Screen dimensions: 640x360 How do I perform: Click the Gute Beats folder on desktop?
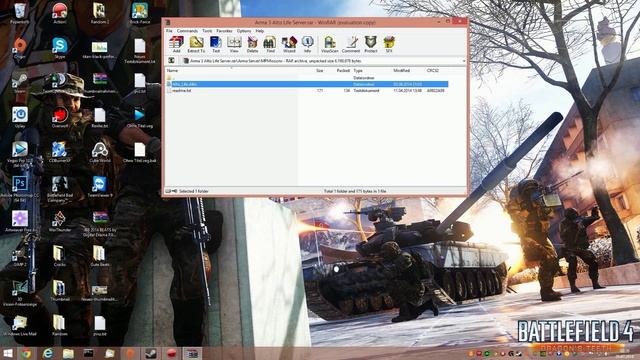100,256
